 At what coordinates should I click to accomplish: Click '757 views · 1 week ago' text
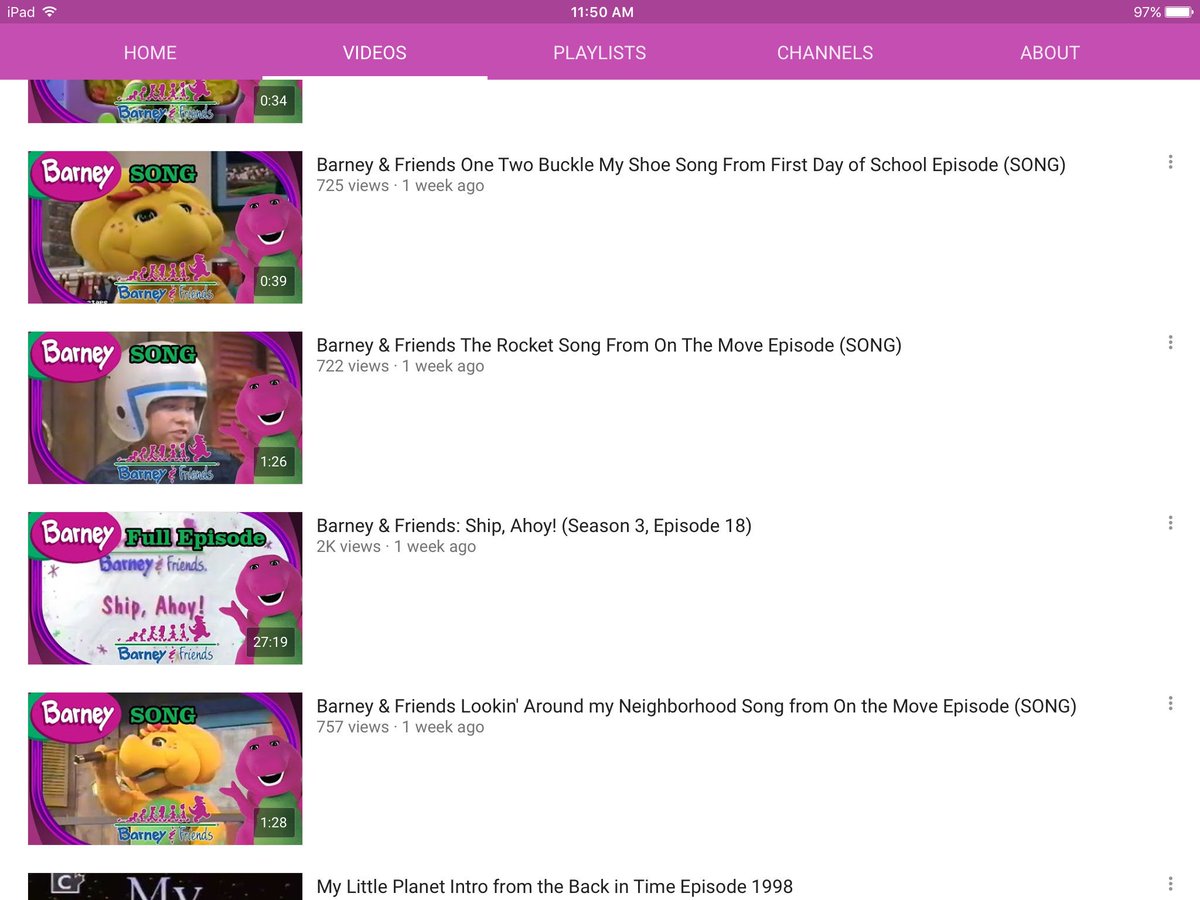pyautogui.click(x=400, y=727)
